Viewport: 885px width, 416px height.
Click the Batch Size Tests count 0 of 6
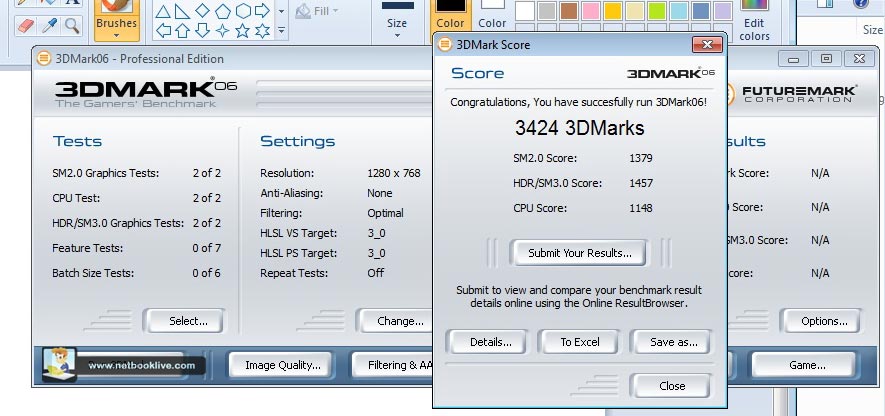(x=207, y=273)
